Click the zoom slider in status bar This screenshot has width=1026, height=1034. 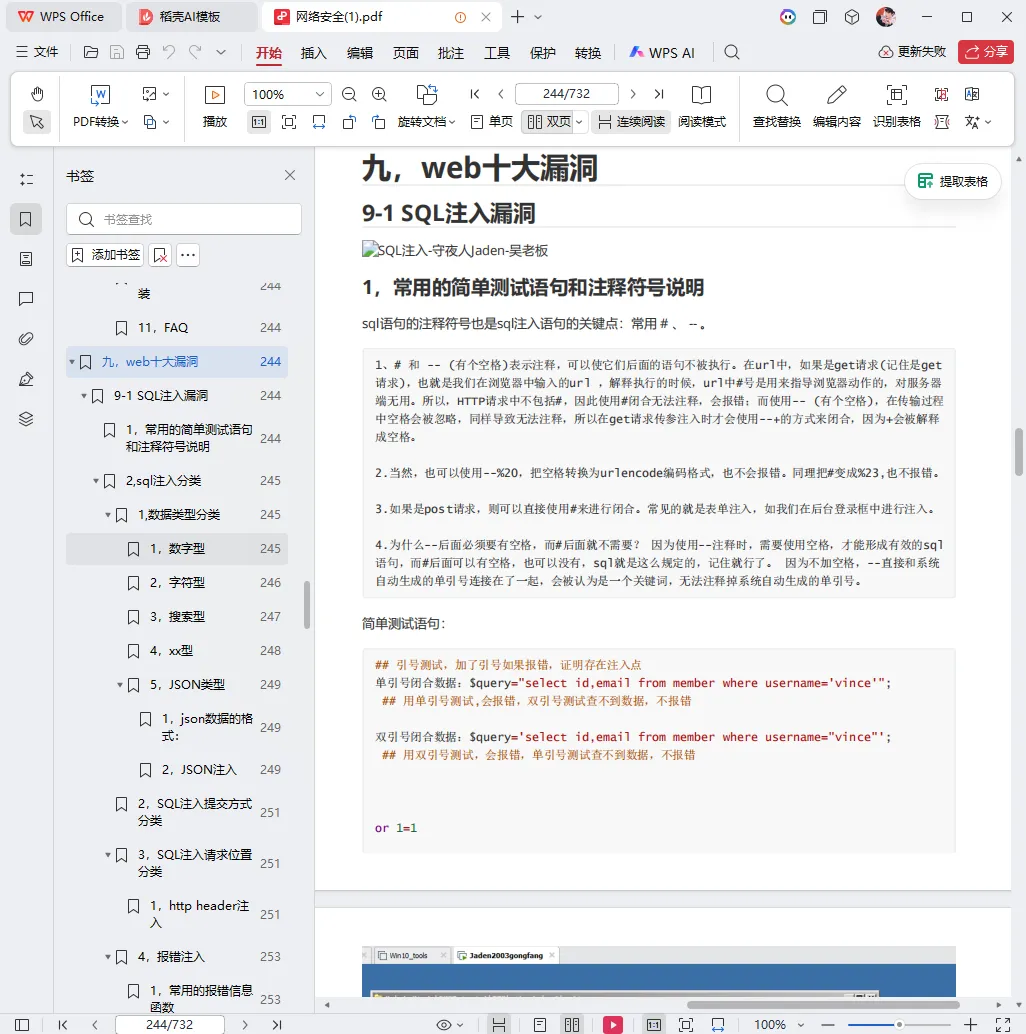[898, 1025]
